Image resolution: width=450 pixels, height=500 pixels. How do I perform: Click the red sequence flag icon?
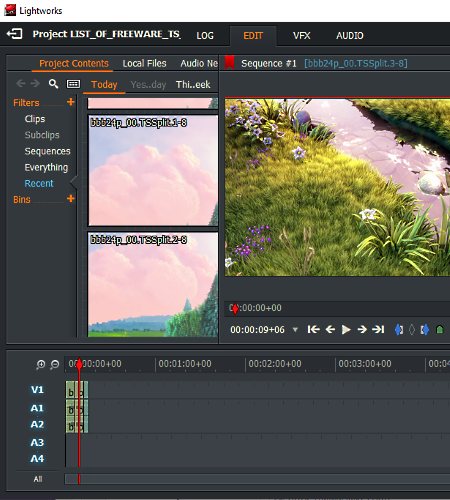[x=229, y=62]
